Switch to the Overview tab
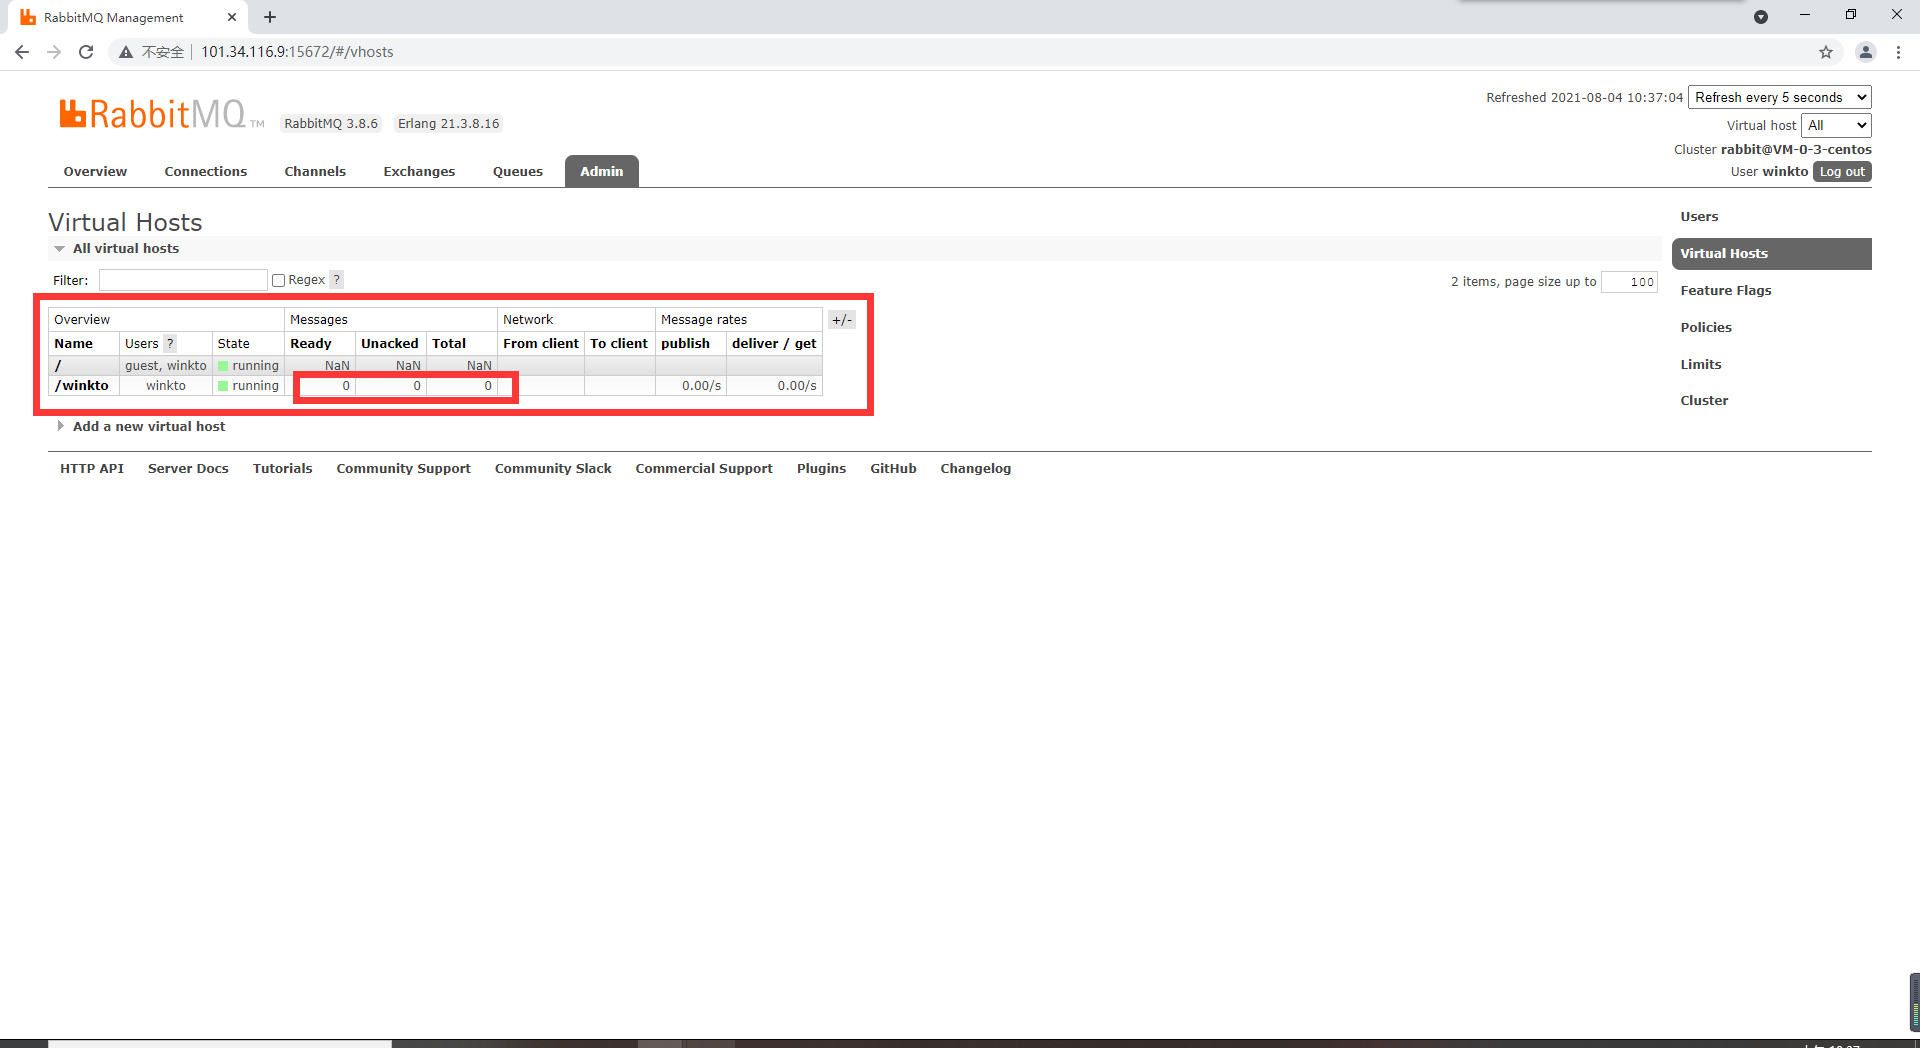 click(x=95, y=171)
